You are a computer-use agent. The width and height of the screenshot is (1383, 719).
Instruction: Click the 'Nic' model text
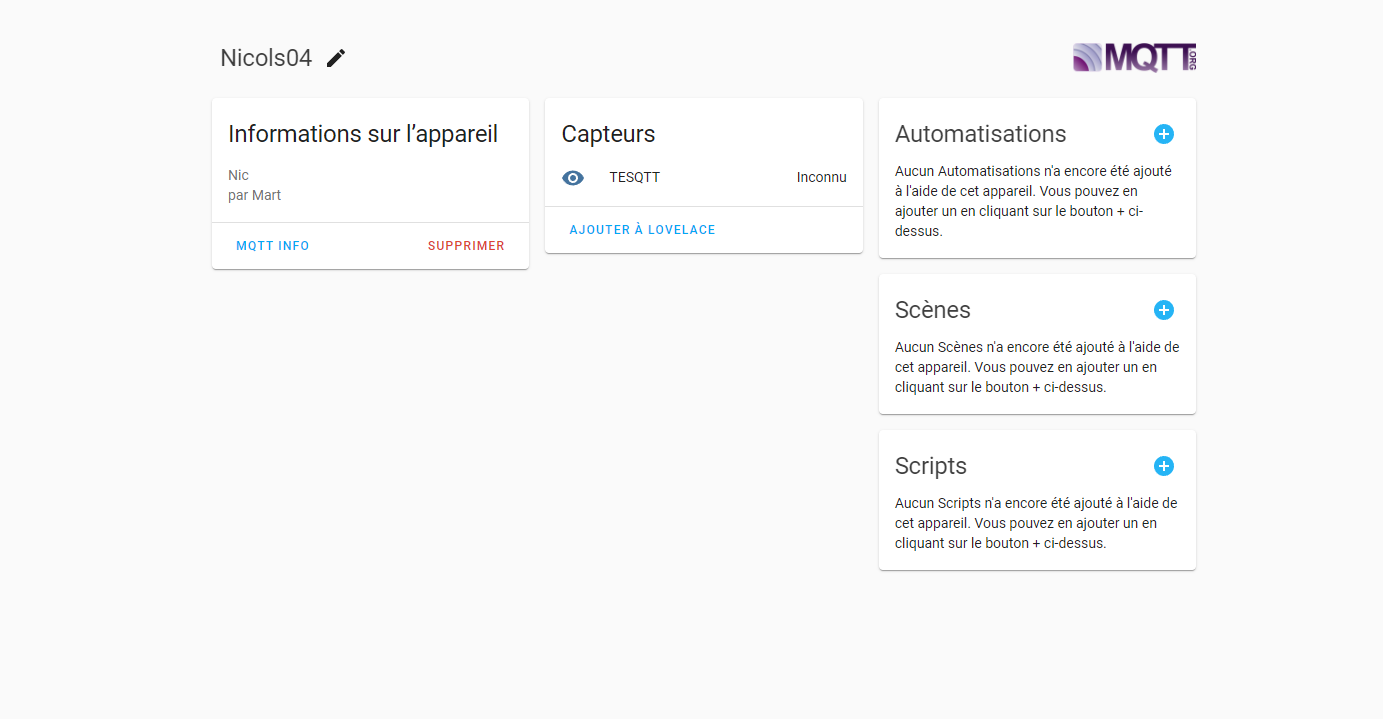click(x=238, y=176)
